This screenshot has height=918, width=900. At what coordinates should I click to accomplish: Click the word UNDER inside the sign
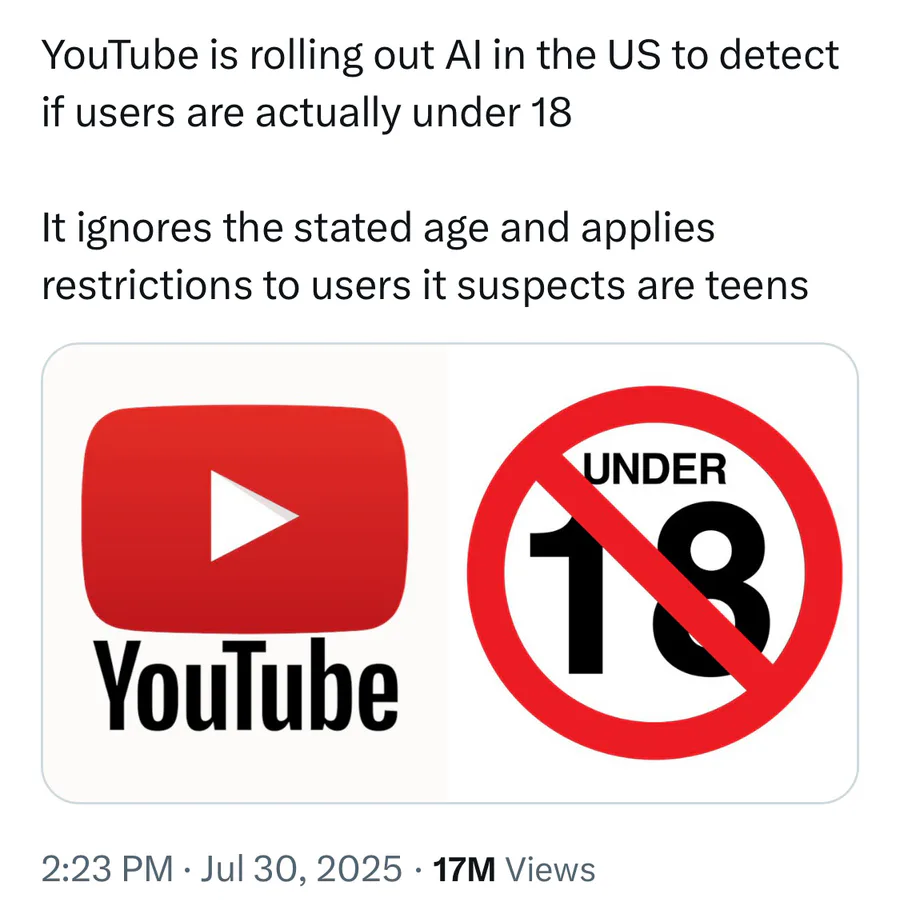(654, 470)
